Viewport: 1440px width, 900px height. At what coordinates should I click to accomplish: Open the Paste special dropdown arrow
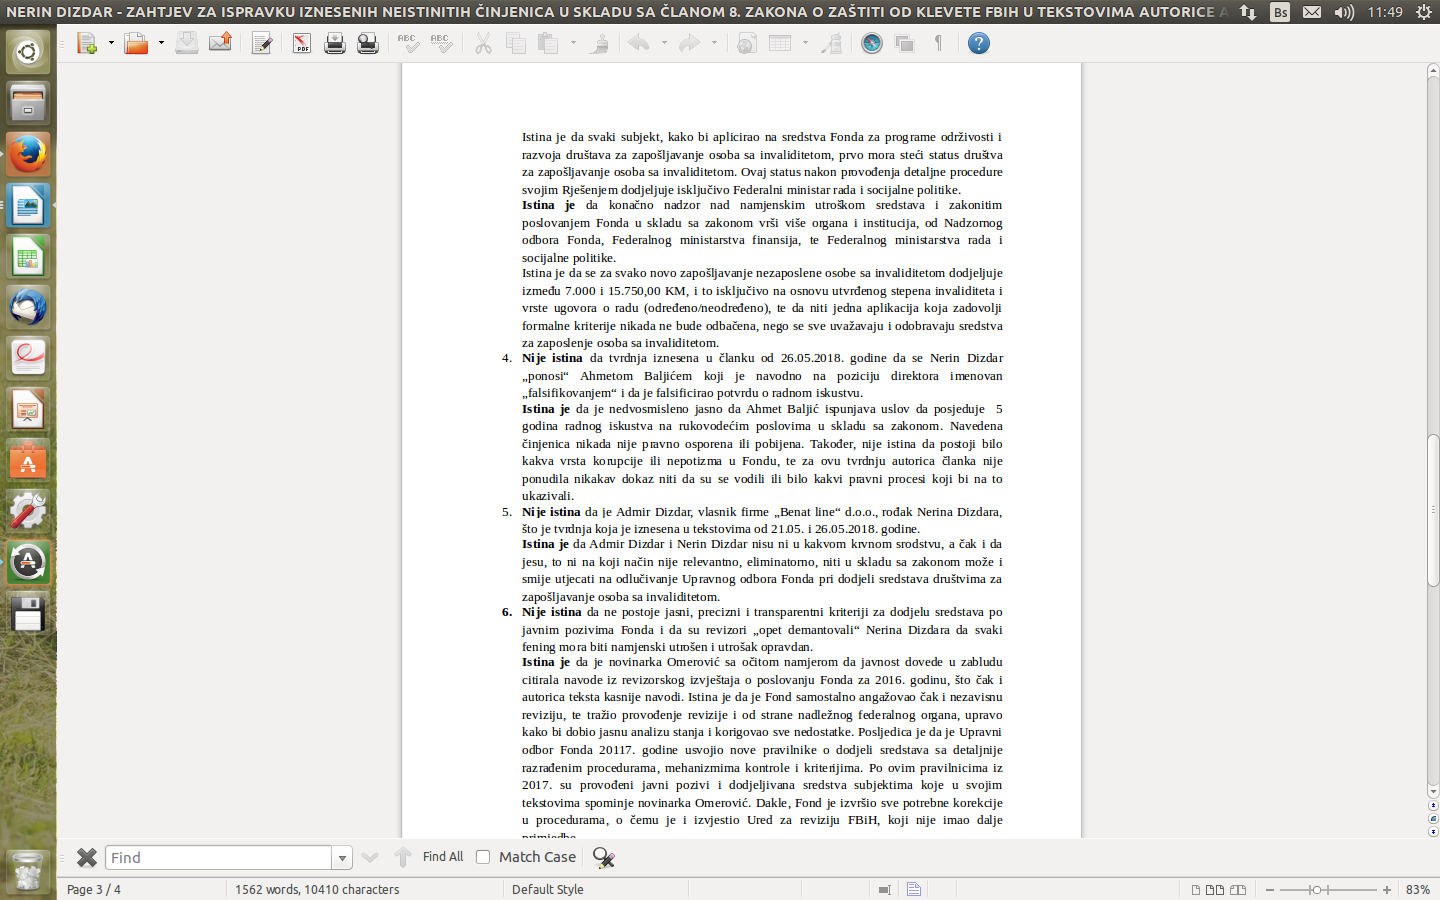click(x=573, y=43)
